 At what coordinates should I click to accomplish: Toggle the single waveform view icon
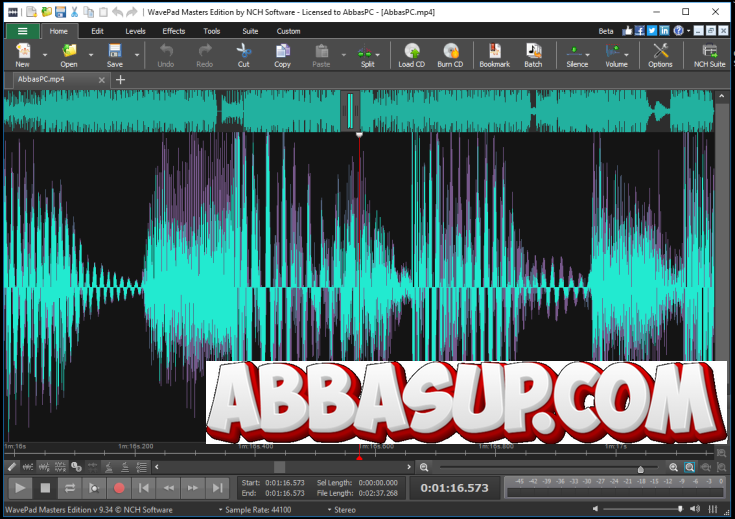tap(28, 466)
